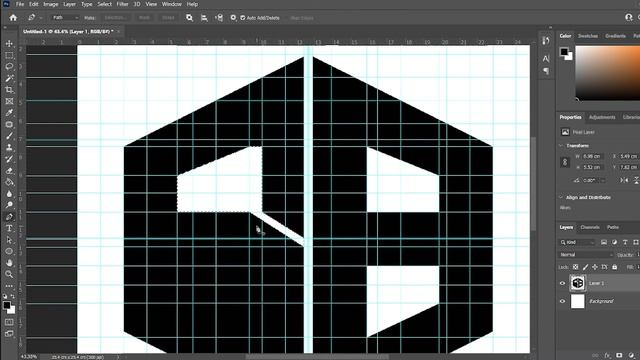Select the Lasso tool

coord(9,67)
